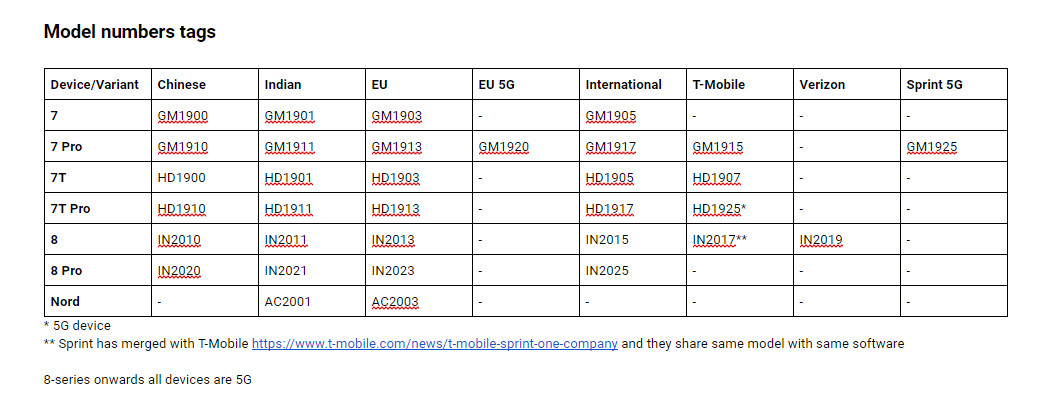
Task: Click the Chinese column header
Action: (205, 84)
